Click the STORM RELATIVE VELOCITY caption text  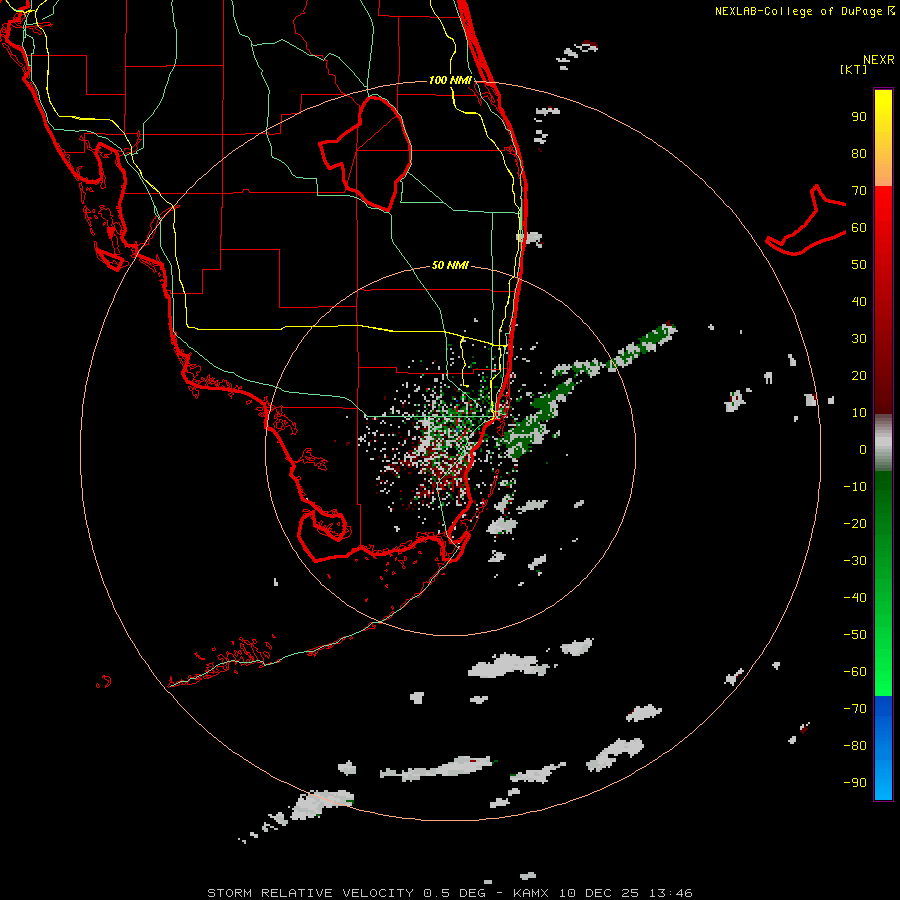310,893
